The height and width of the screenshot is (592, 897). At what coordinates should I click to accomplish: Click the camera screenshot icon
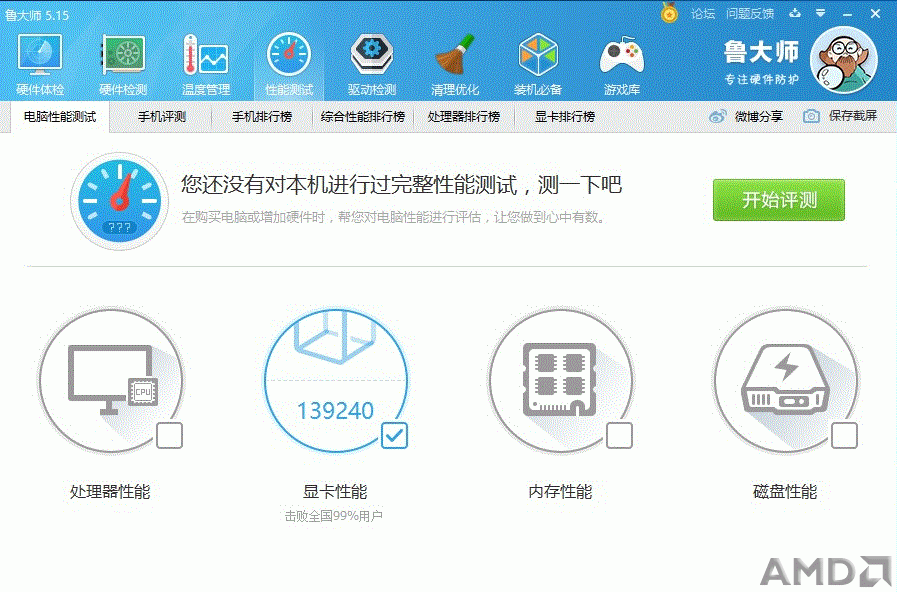click(x=811, y=116)
